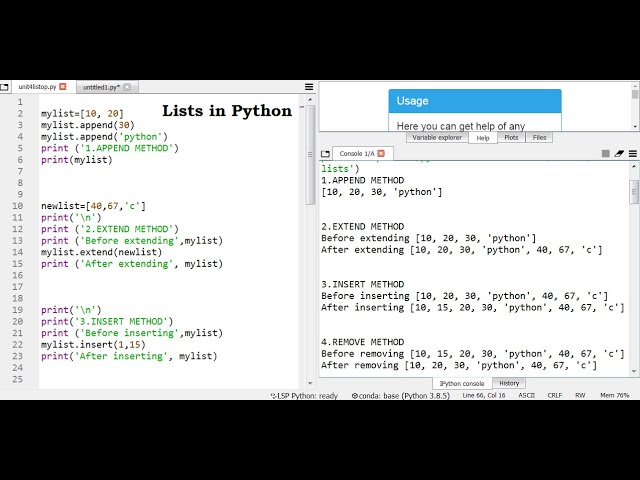The image size is (640, 480).
Task: Click the CRLF line ending status
Action: (555, 396)
